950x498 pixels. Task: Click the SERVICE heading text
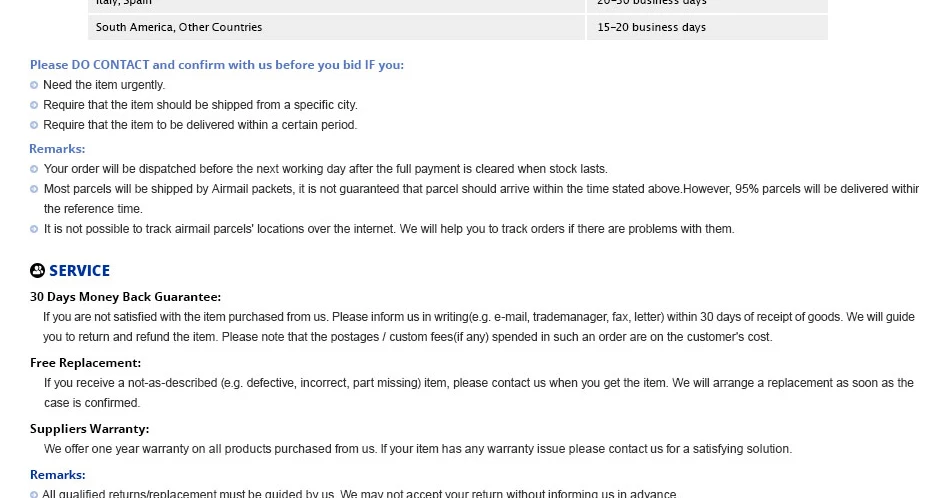point(79,271)
